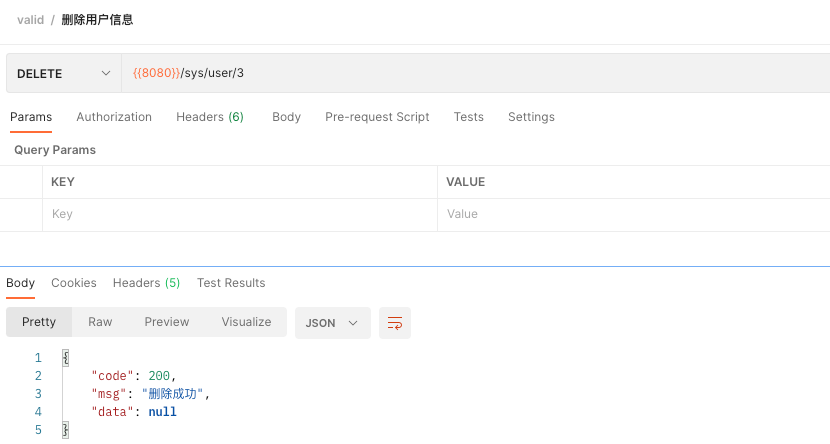830x444 pixels.
Task: View the response Cookies tab
Action: (x=74, y=283)
